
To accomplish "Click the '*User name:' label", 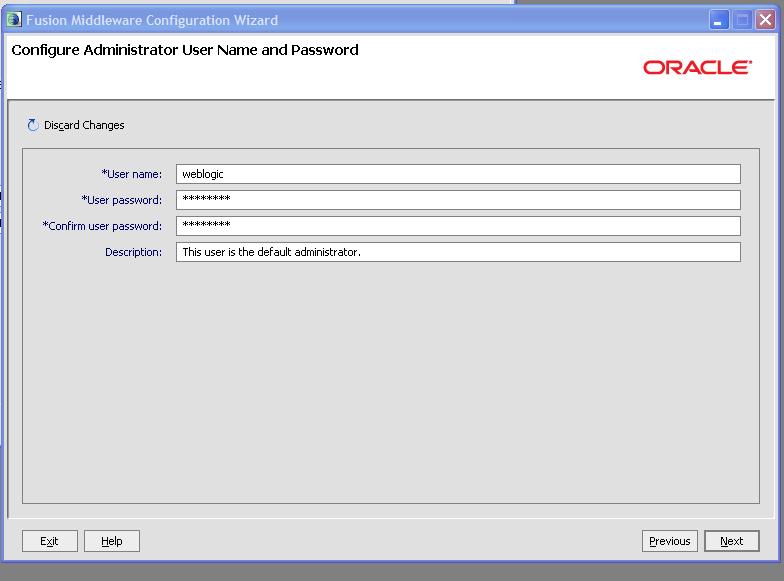I will 132,174.
